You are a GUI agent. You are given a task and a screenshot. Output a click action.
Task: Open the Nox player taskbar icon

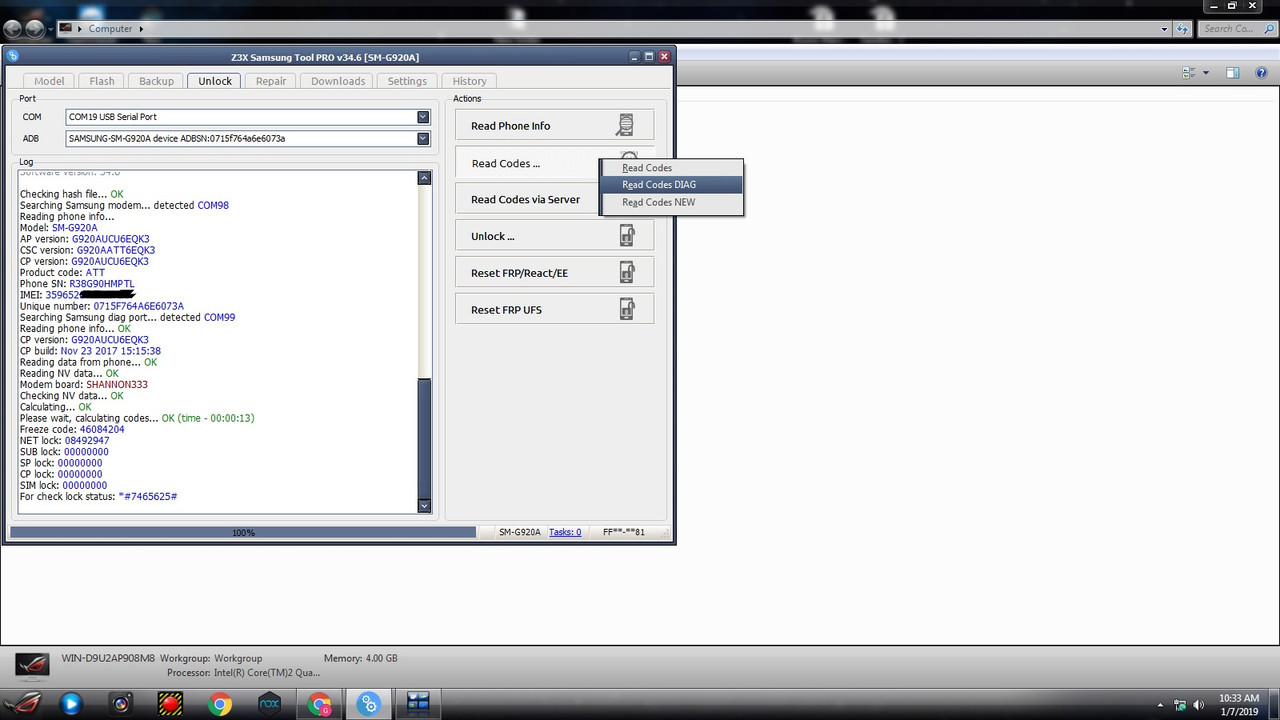[269, 704]
